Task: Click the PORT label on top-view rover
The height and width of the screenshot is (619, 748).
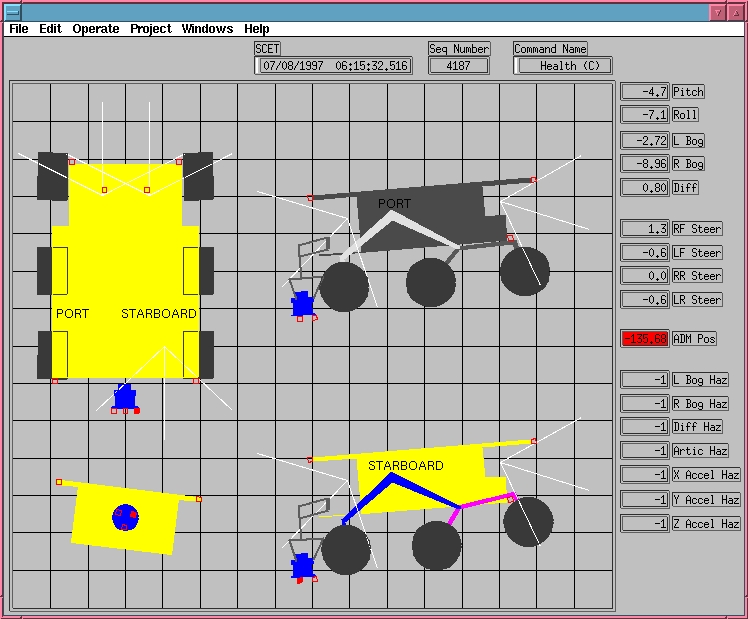Action: (x=72, y=313)
